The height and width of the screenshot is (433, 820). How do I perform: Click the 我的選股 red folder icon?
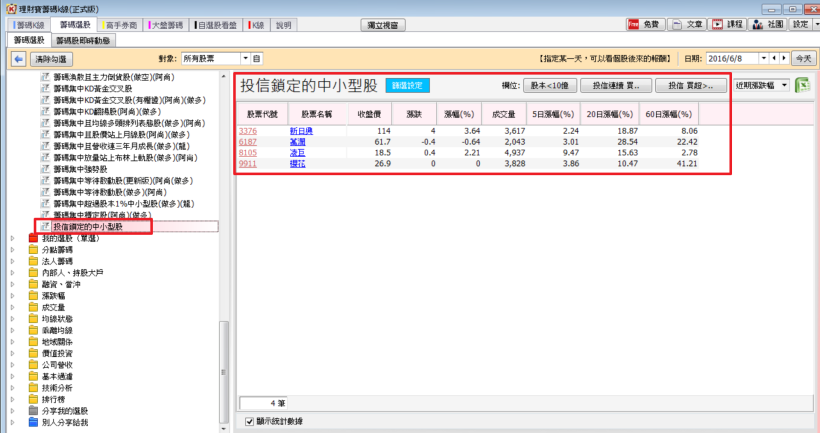pyautogui.click(x=33, y=238)
